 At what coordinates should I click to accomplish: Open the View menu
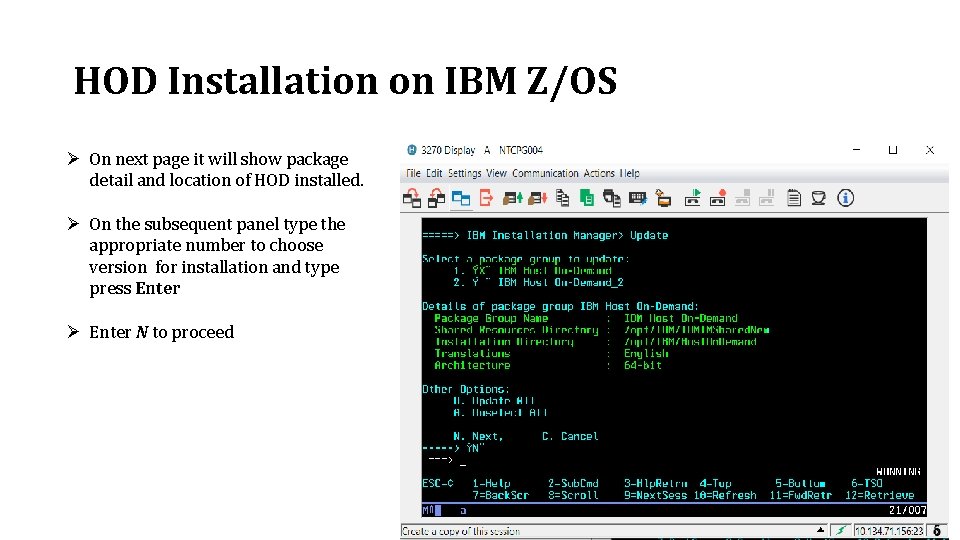coord(497,173)
